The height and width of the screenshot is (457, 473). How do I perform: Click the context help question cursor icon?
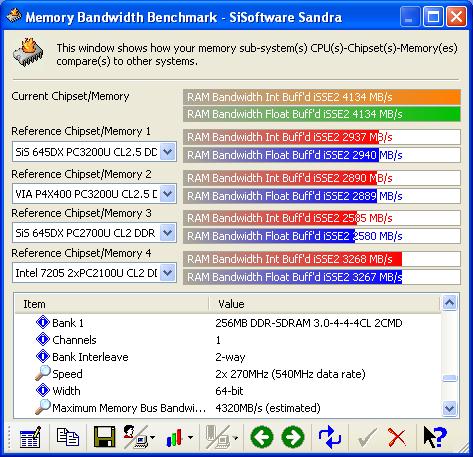435,437
